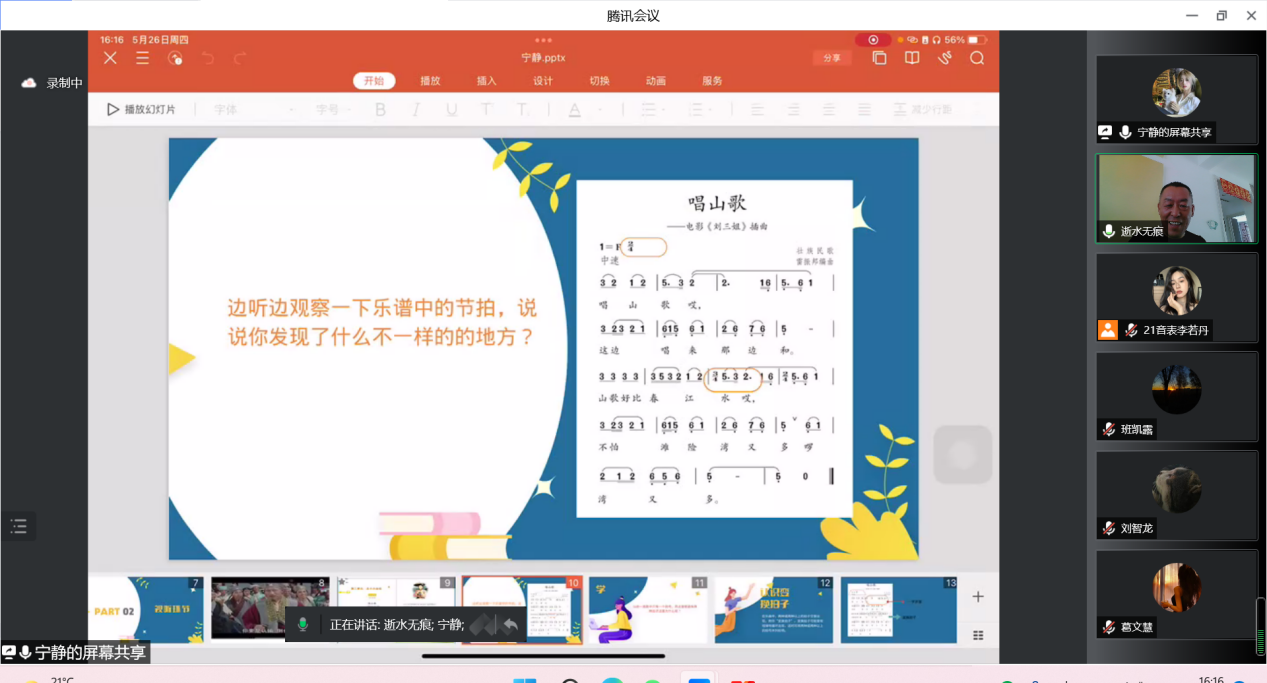The height and width of the screenshot is (683, 1267).
Task: Expand the font color dropdown arrow
Action: [600, 110]
